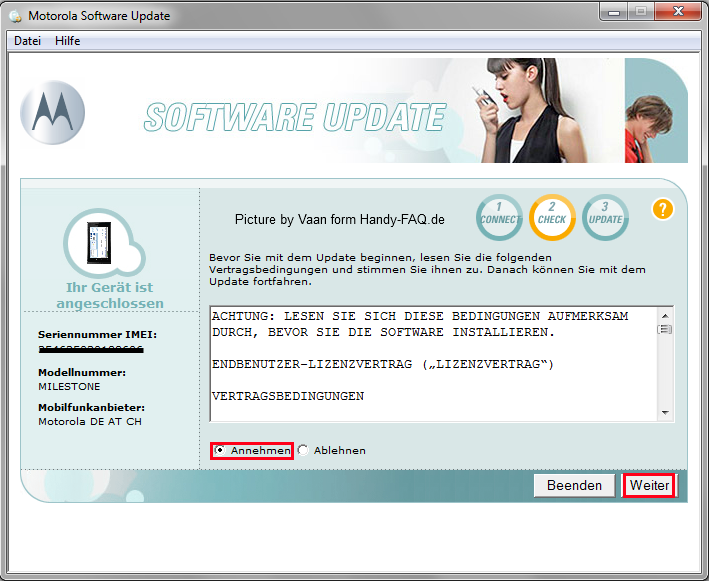Select the Ablehnen radio button
Image resolution: width=709 pixels, height=581 pixels.
pyautogui.click(x=303, y=451)
